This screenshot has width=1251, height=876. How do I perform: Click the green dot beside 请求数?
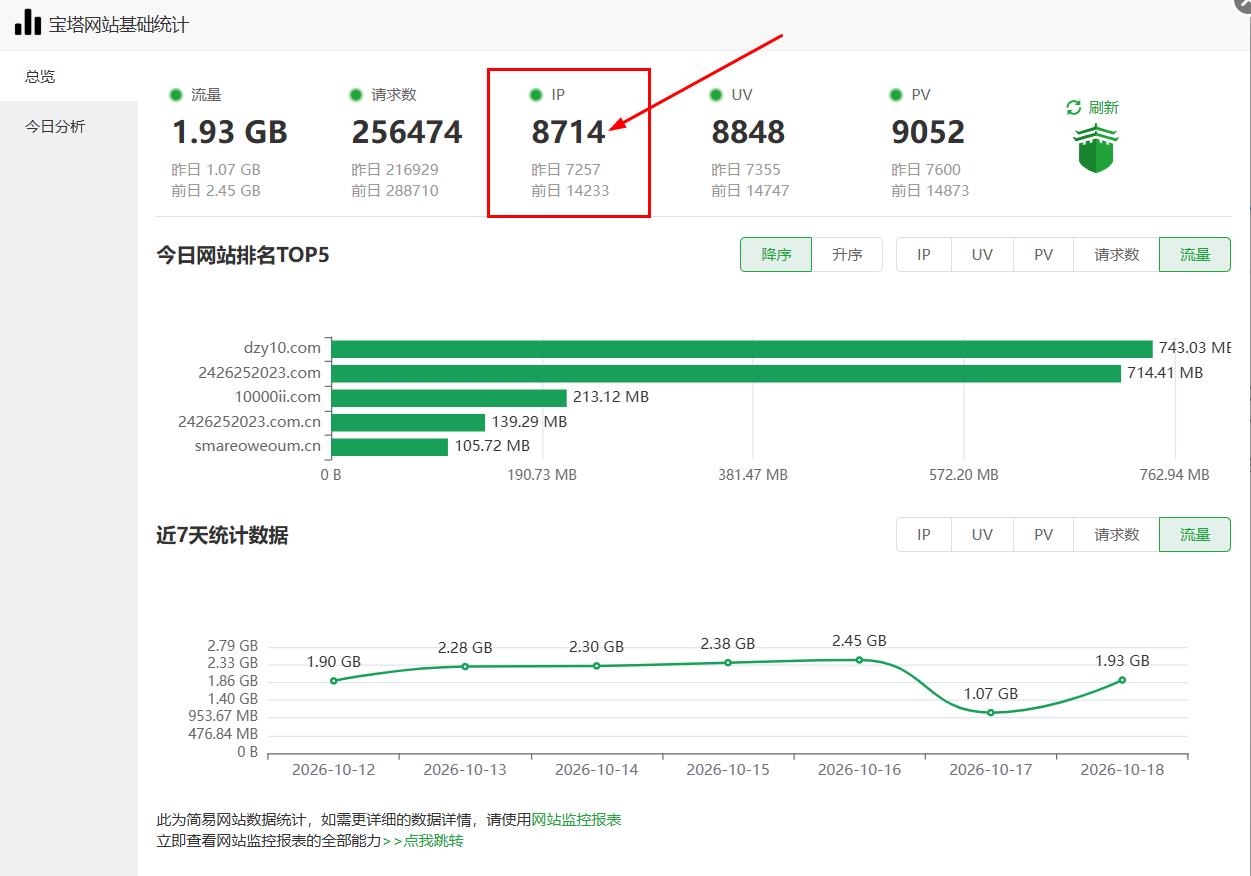[x=356, y=95]
